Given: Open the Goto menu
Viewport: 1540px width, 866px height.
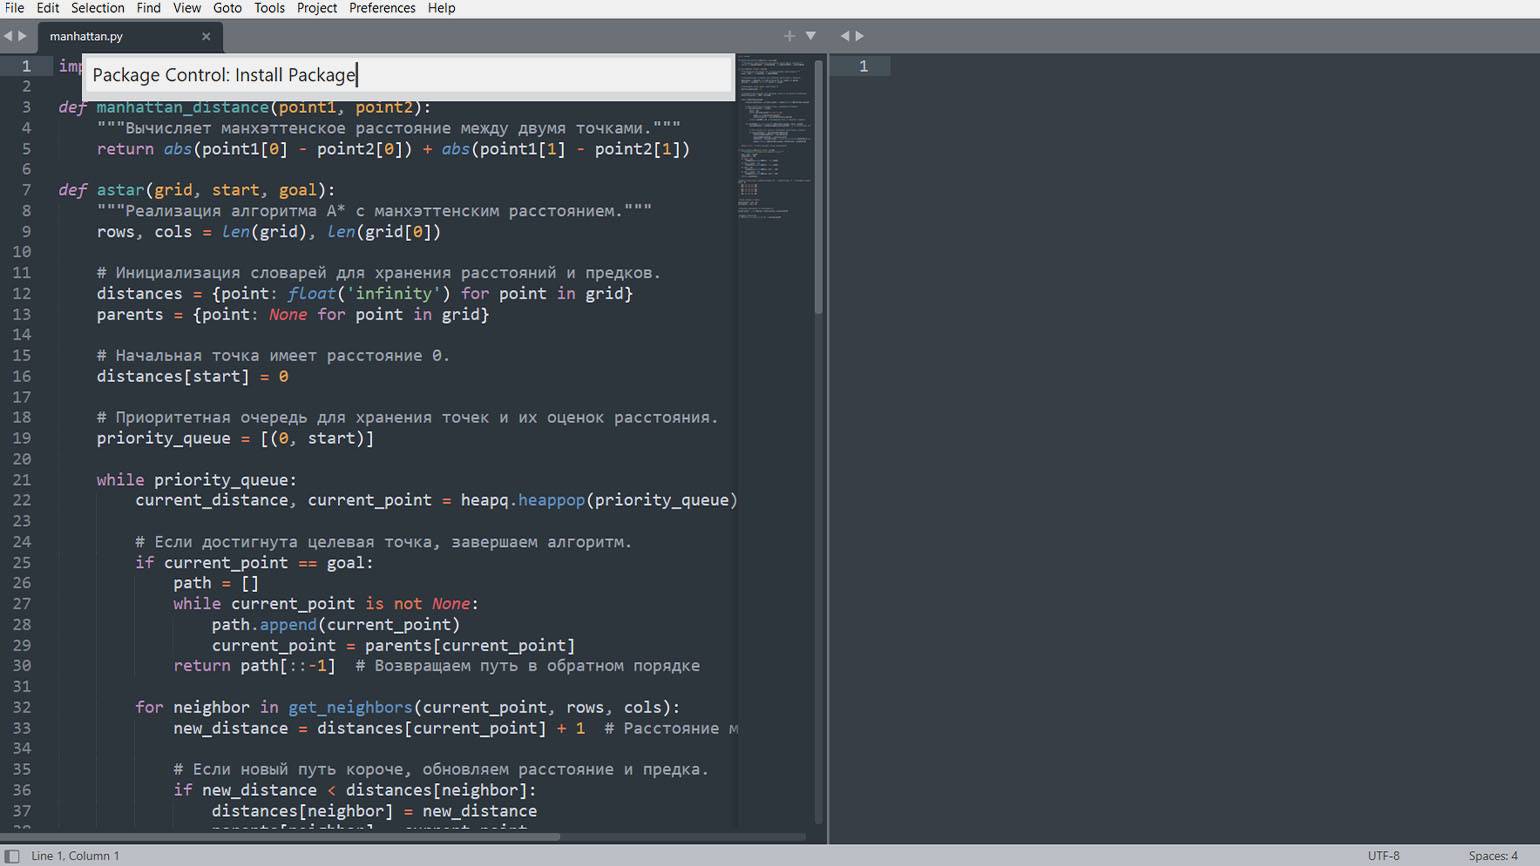Looking at the screenshot, I should (x=227, y=8).
